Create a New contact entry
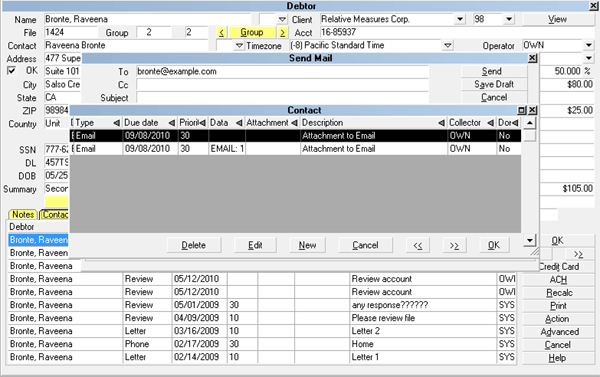This screenshot has height=377, width=600. 307,245
